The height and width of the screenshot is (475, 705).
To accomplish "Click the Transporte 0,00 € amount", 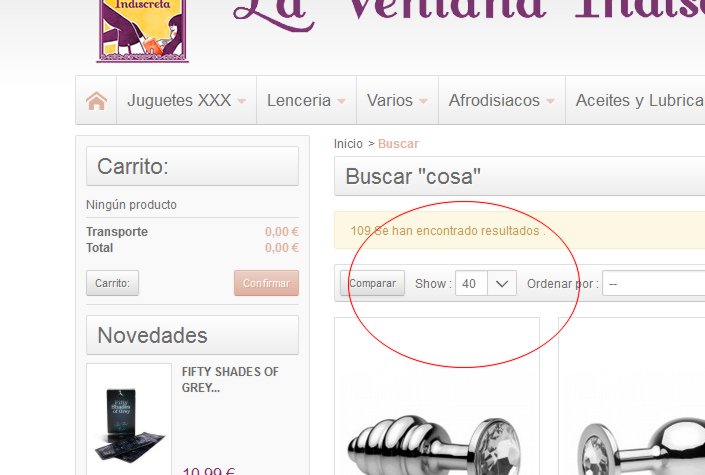I will tap(282, 232).
